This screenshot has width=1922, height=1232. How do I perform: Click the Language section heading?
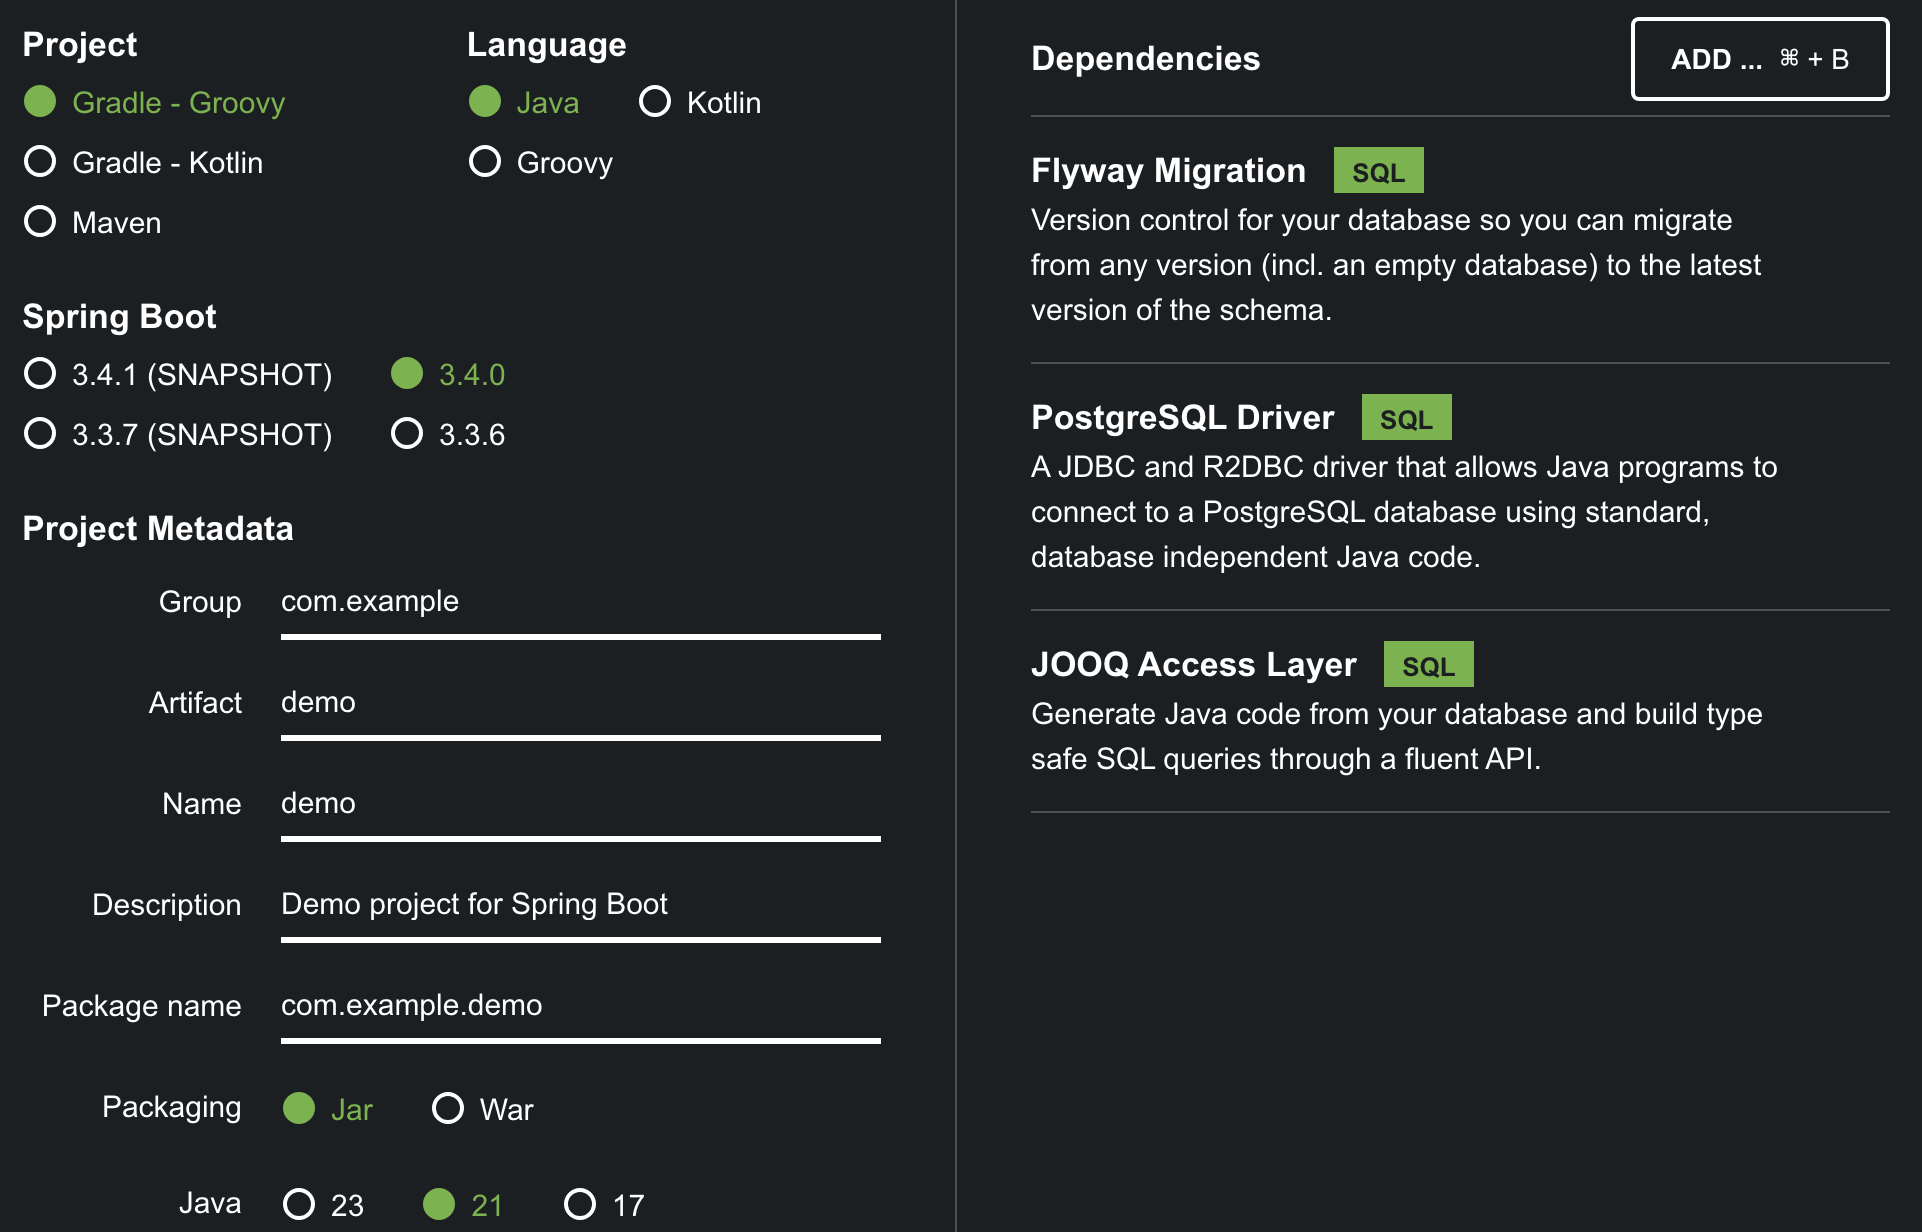coord(546,45)
